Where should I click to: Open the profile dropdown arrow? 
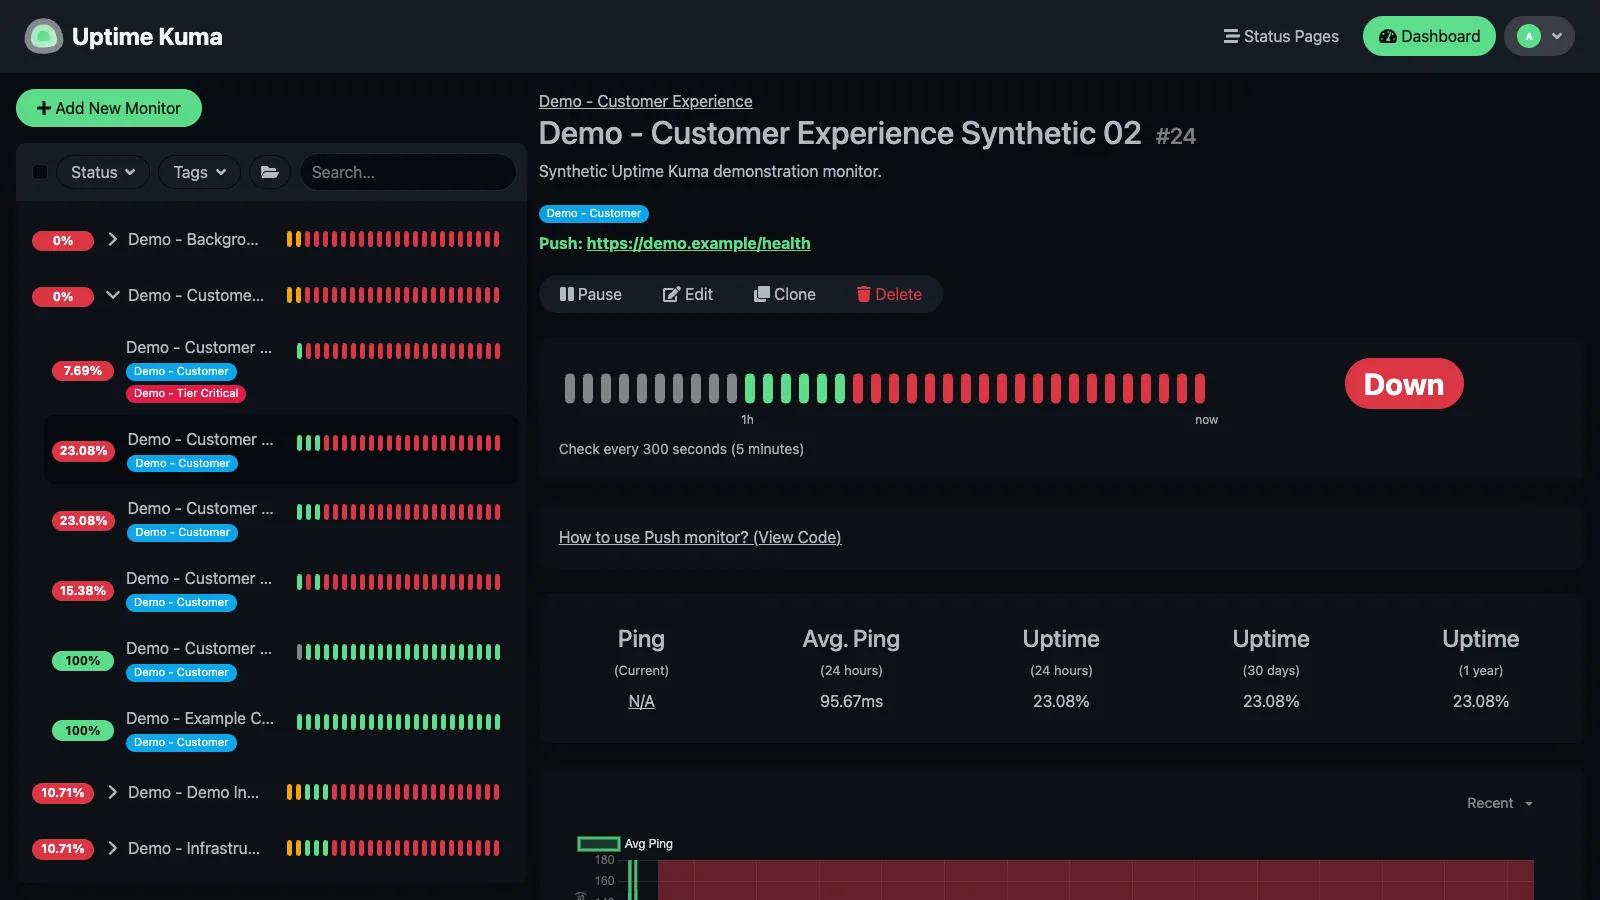(1557, 36)
